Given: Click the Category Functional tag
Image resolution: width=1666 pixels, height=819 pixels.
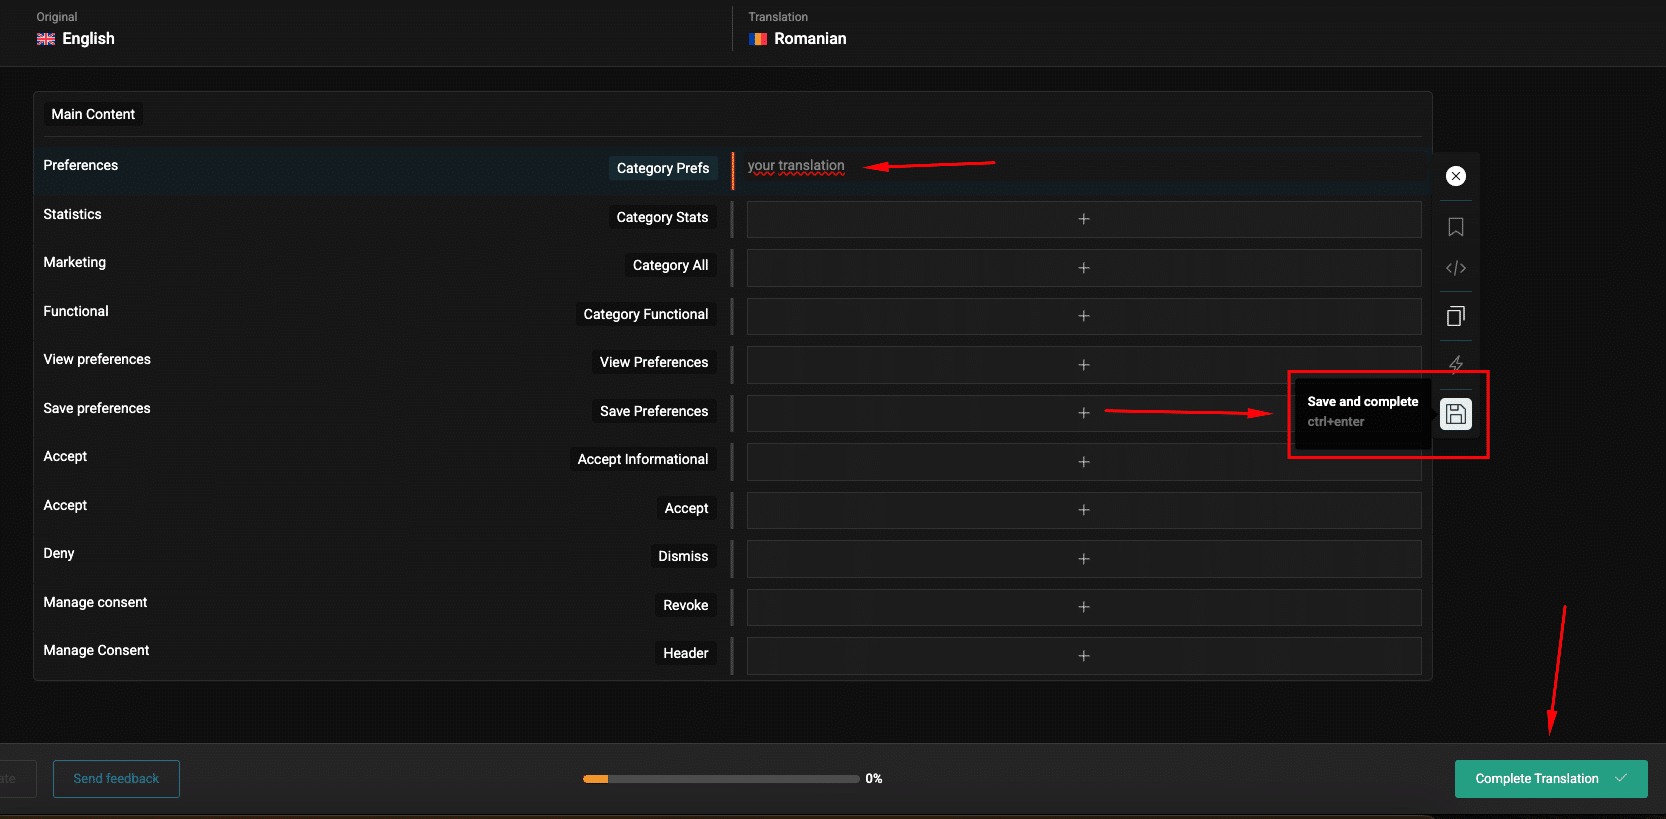Looking at the screenshot, I should [646, 314].
